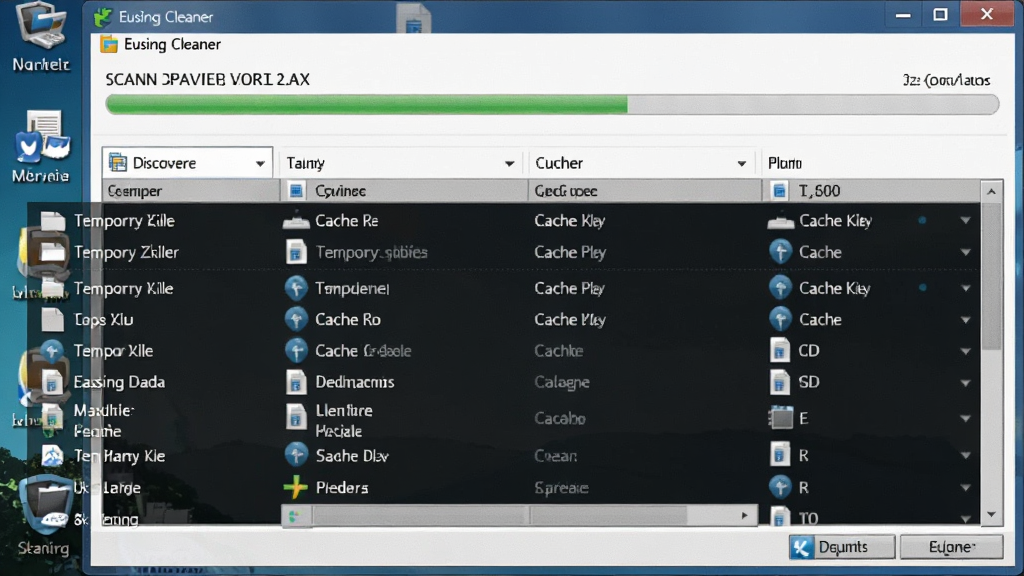The width and height of the screenshot is (1024, 576).
Task: Select the Eassing Dada row
Action: [119, 382]
